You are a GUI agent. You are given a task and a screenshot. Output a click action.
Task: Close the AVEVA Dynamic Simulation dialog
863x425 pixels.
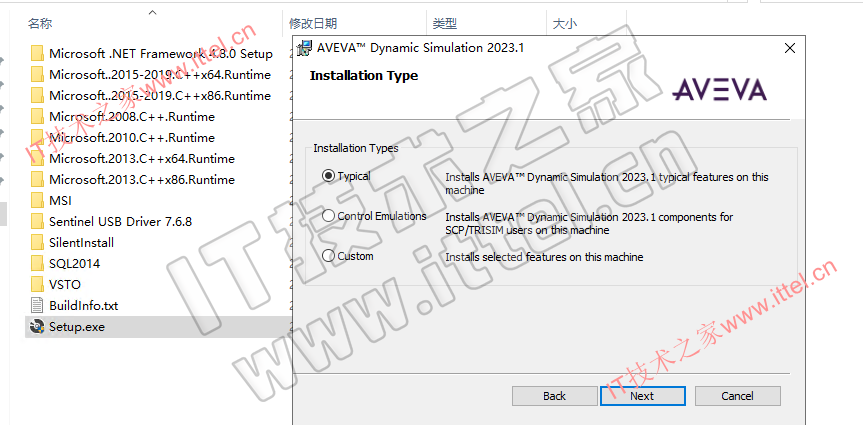pyautogui.click(x=790, y=48)
